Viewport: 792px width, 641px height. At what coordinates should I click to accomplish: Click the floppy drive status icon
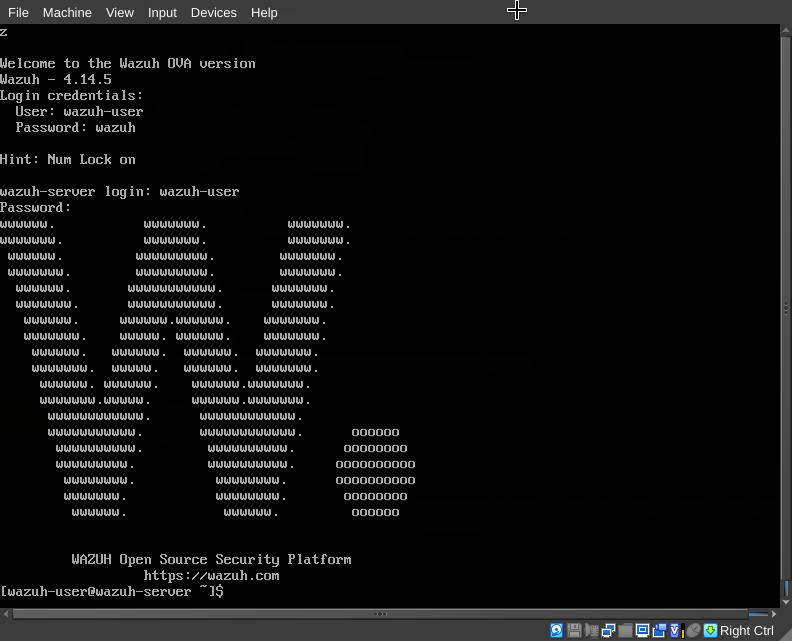click(574, 630)
